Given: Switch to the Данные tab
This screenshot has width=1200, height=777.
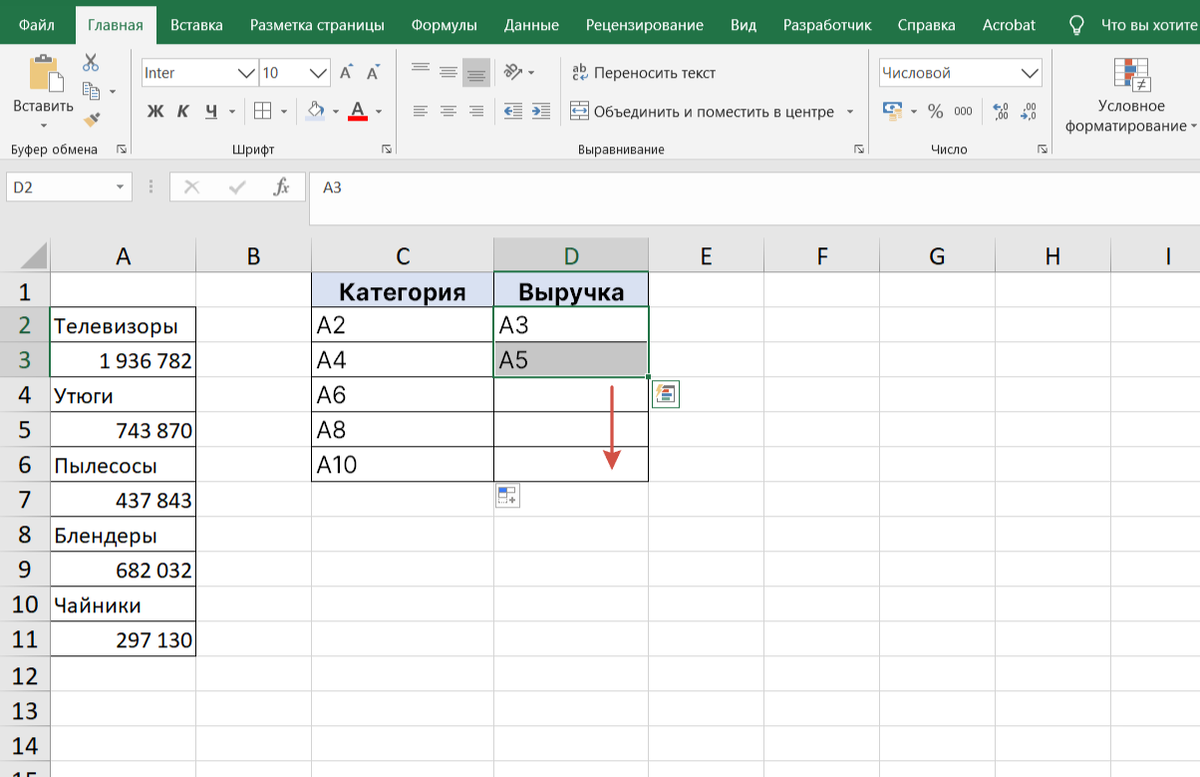Looking at the screenshot, I should [x=531, y=25].
